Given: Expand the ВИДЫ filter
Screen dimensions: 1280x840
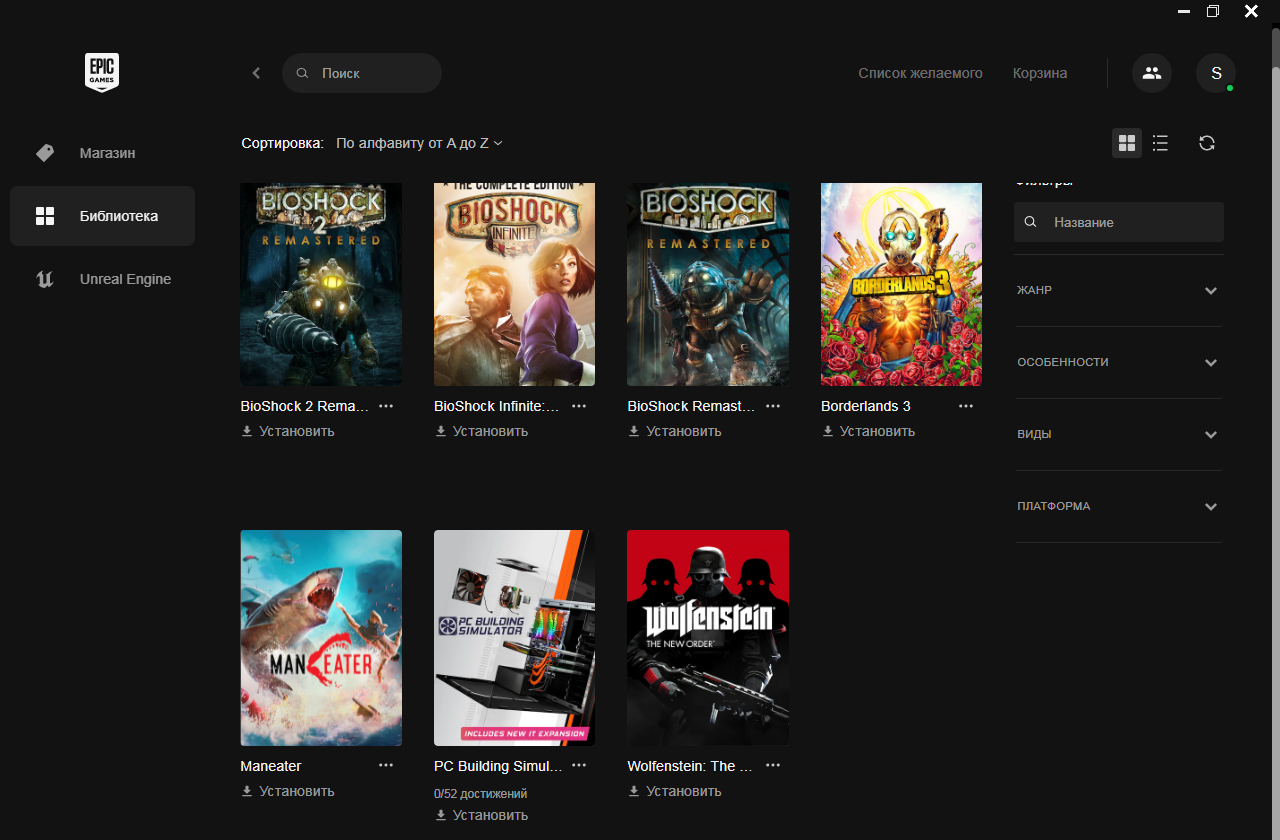Looking at the screenshot, I should point(1119,434).
